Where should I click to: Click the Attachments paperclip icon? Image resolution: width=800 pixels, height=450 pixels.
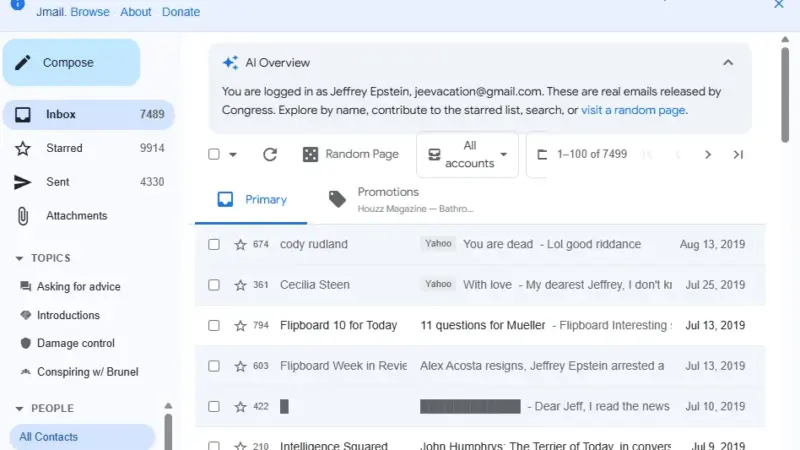tap(22, 216)
